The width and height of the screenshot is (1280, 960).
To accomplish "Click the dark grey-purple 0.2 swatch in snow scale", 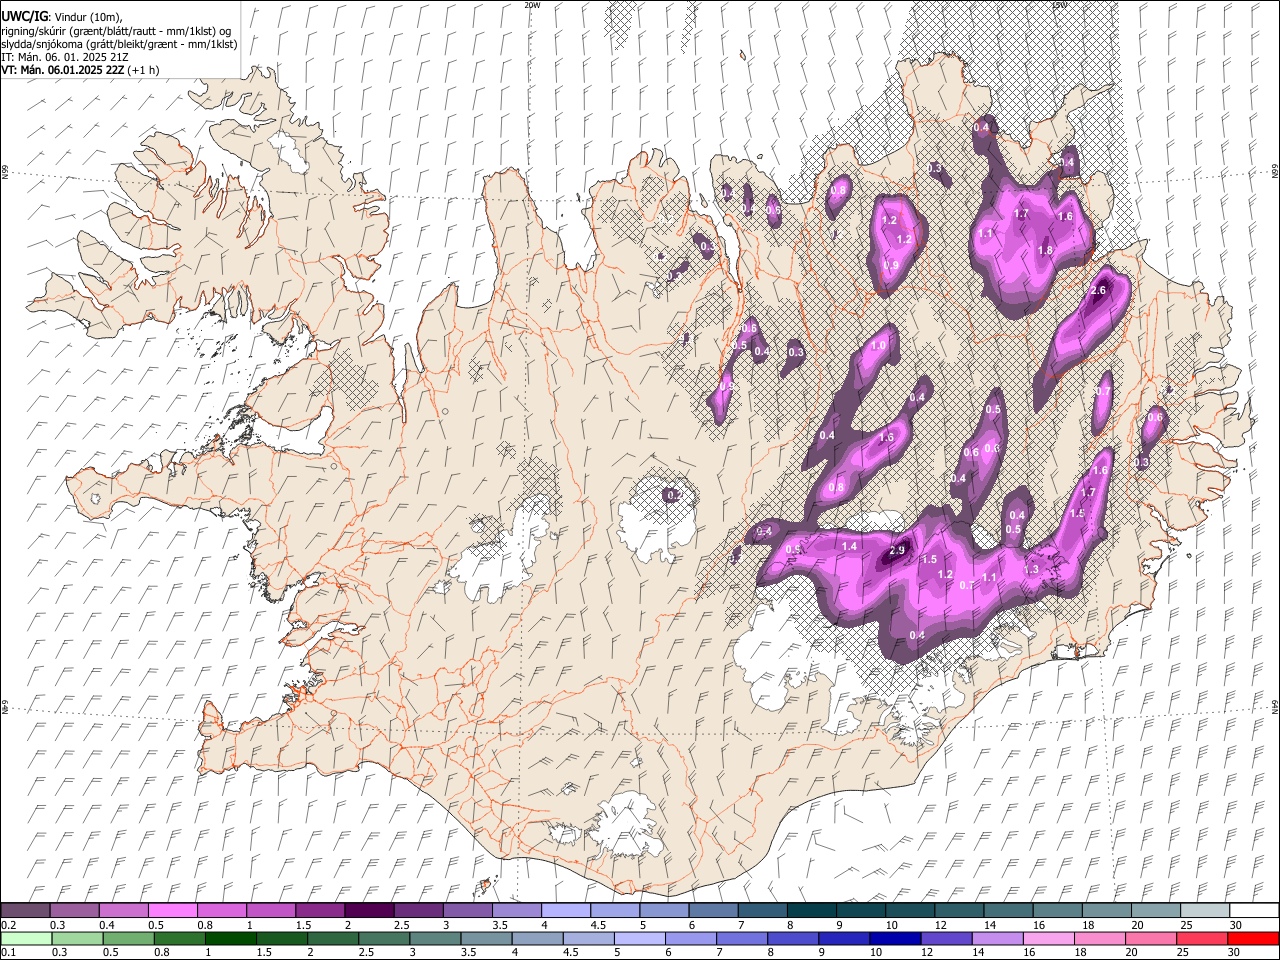I will click(25, 910).
